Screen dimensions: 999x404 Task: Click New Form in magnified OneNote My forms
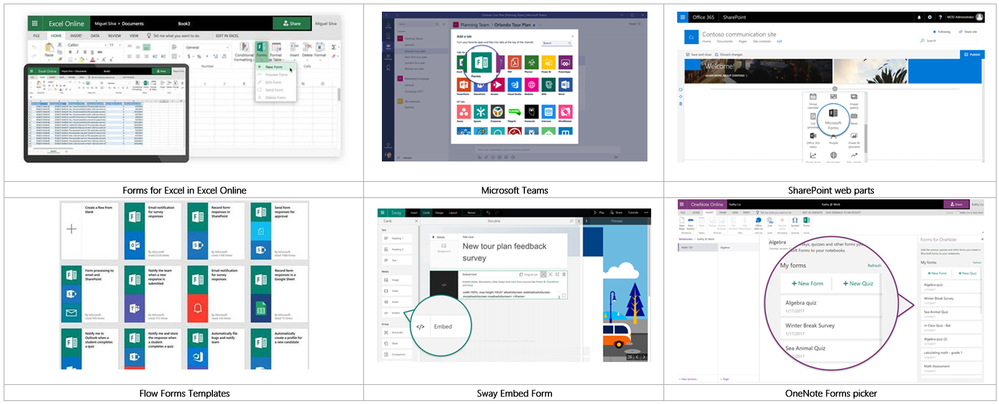[x=808, y=283]
